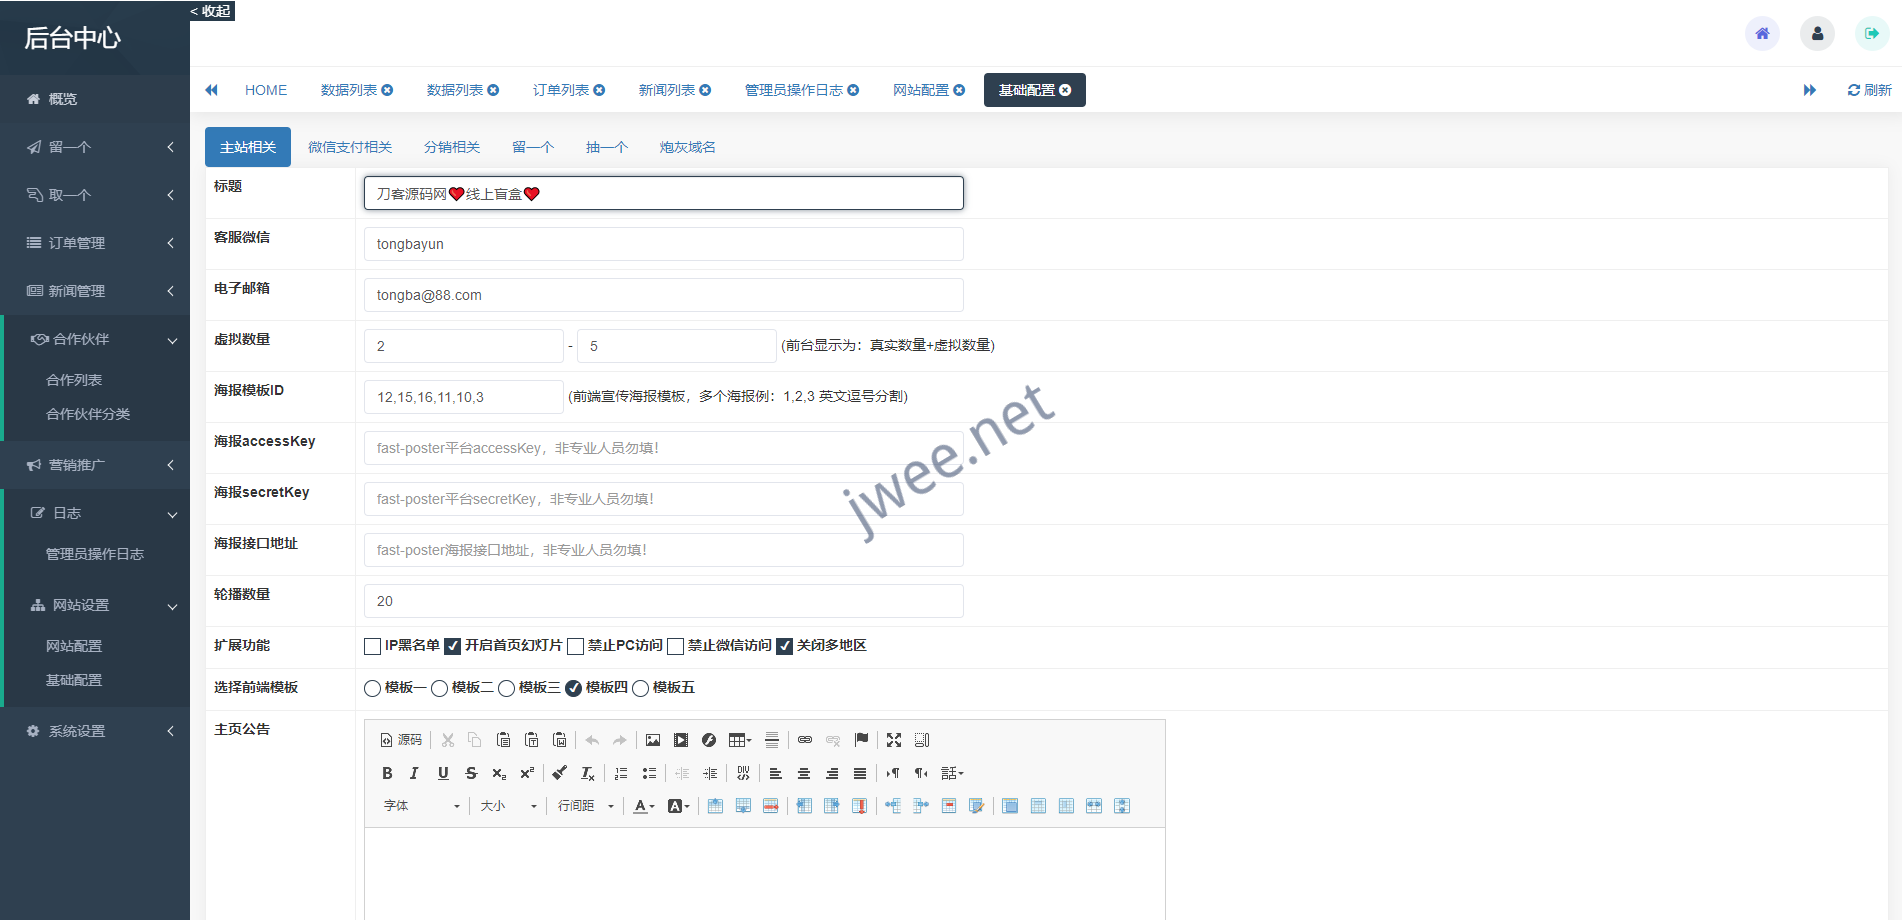Collapse the 合作伙伴 sidebar menu
Image resolution: width=1902 pixels, height=920 pixels.
tap(95, 339)
